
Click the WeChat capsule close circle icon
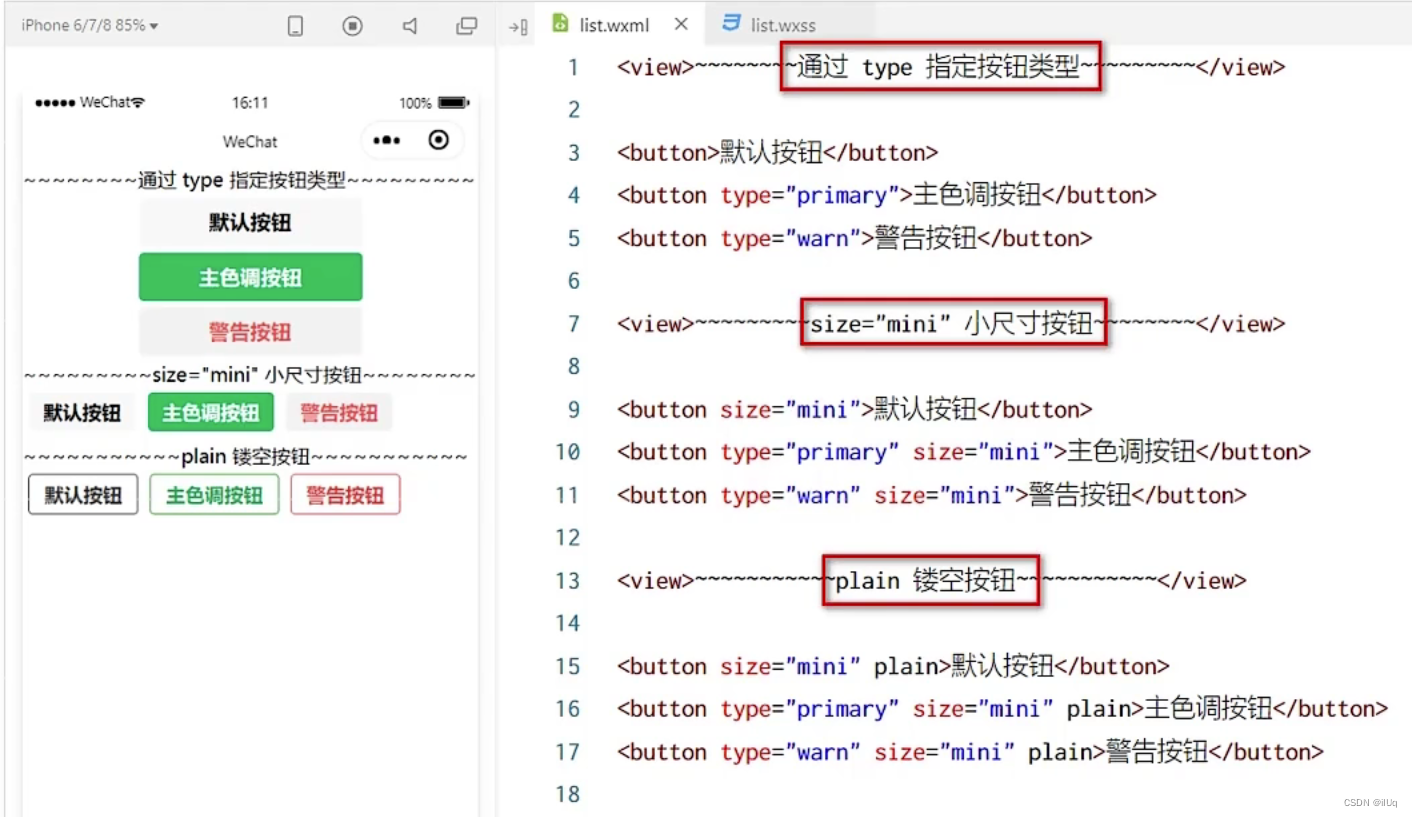click(438, 140)
